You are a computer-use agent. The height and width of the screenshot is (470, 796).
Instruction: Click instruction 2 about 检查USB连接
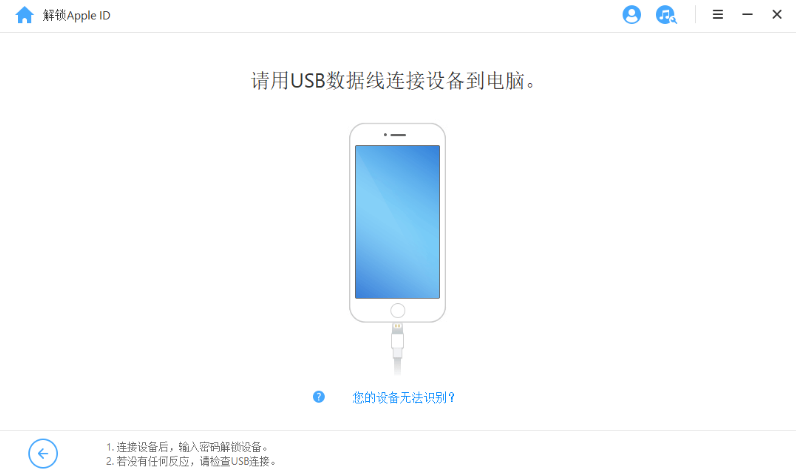[191, 461]
